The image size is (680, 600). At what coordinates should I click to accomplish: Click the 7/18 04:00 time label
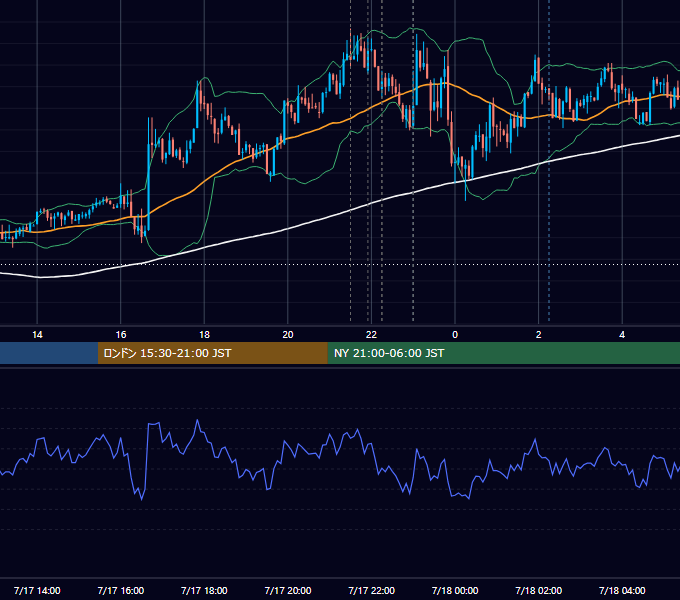click(622, 590)
